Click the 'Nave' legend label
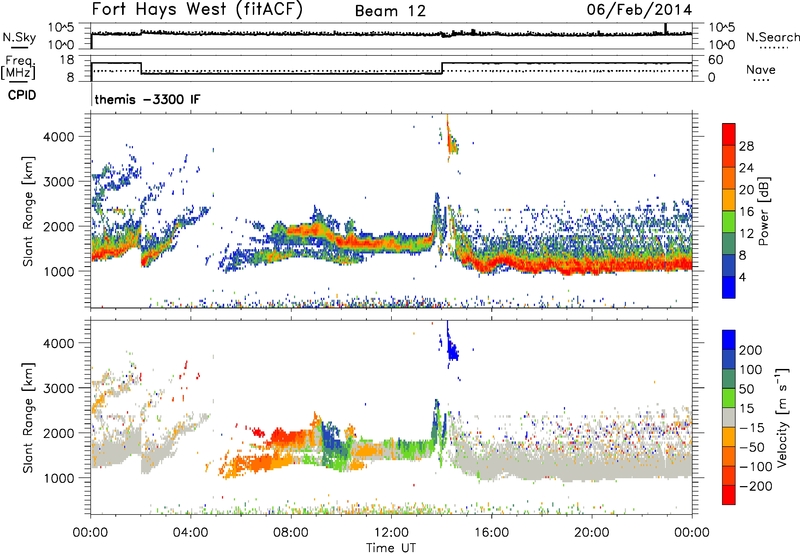The image size is (800, 554). pyautogui.click(x=761, y=69)
